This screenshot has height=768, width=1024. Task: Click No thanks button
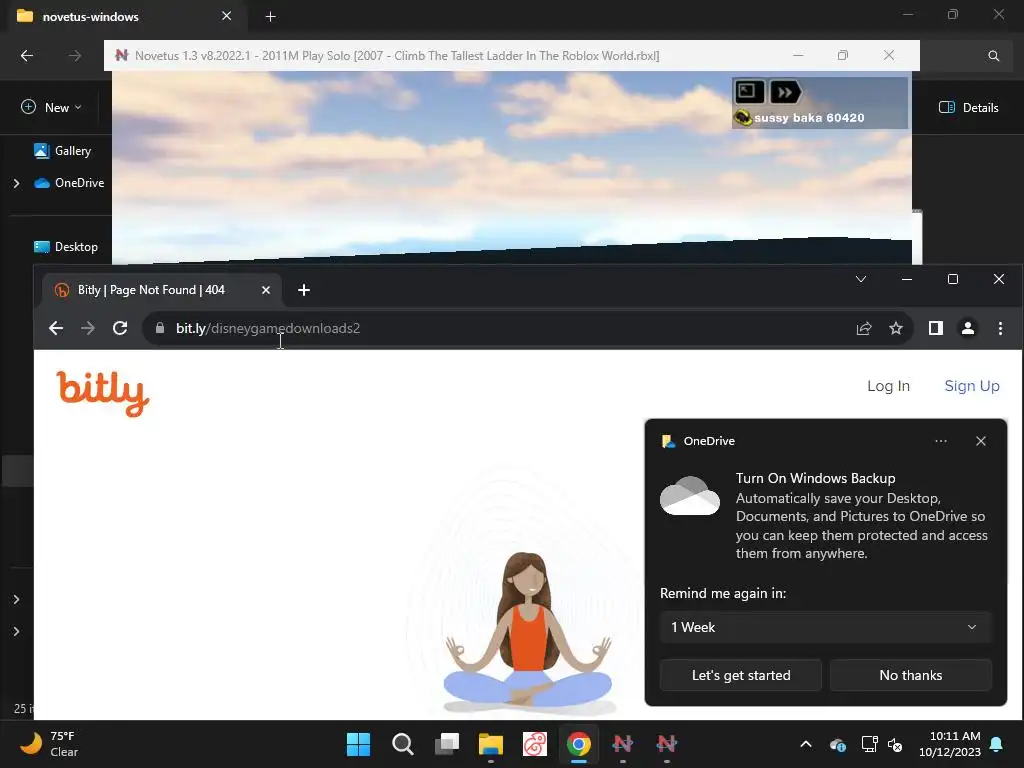tap(910, 675)
